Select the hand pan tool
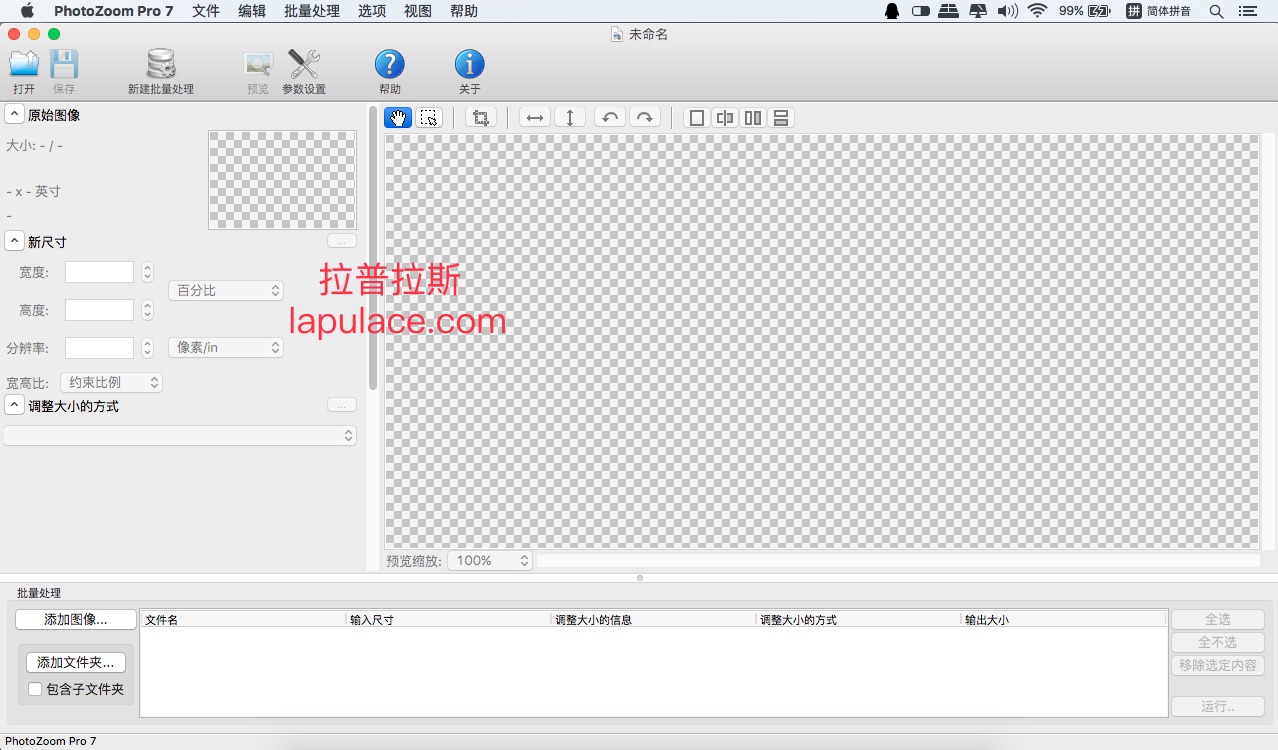The height and width of the screenshot is (750, 1278). [398, 118]
